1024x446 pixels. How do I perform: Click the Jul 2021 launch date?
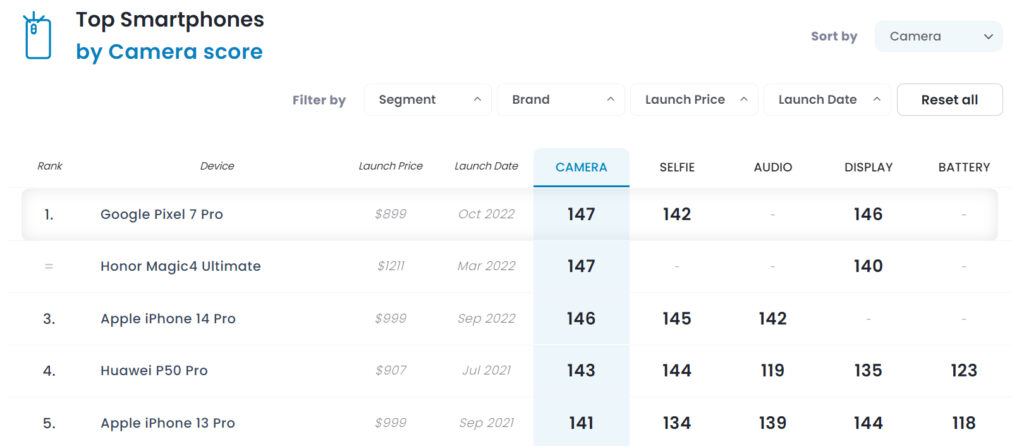[487, 371]
